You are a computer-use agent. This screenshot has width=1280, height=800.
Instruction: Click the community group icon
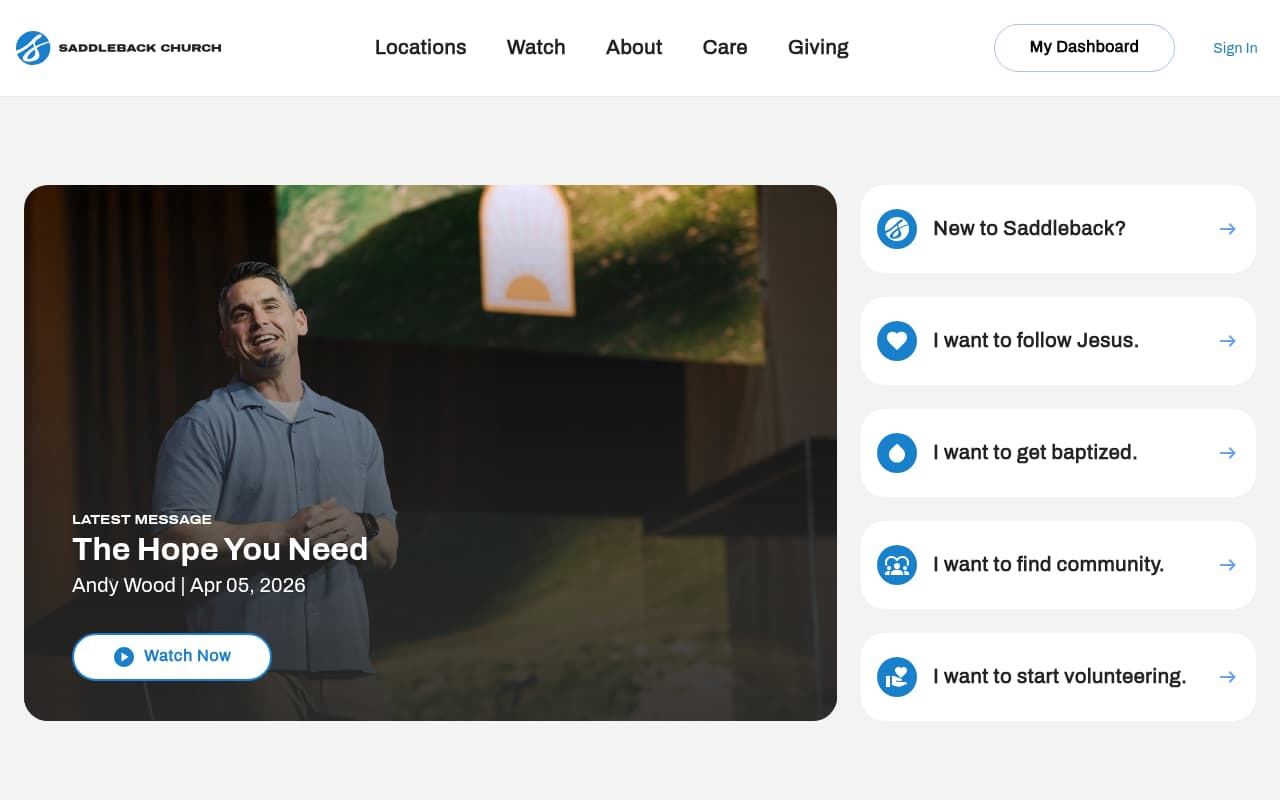point(897,565)
